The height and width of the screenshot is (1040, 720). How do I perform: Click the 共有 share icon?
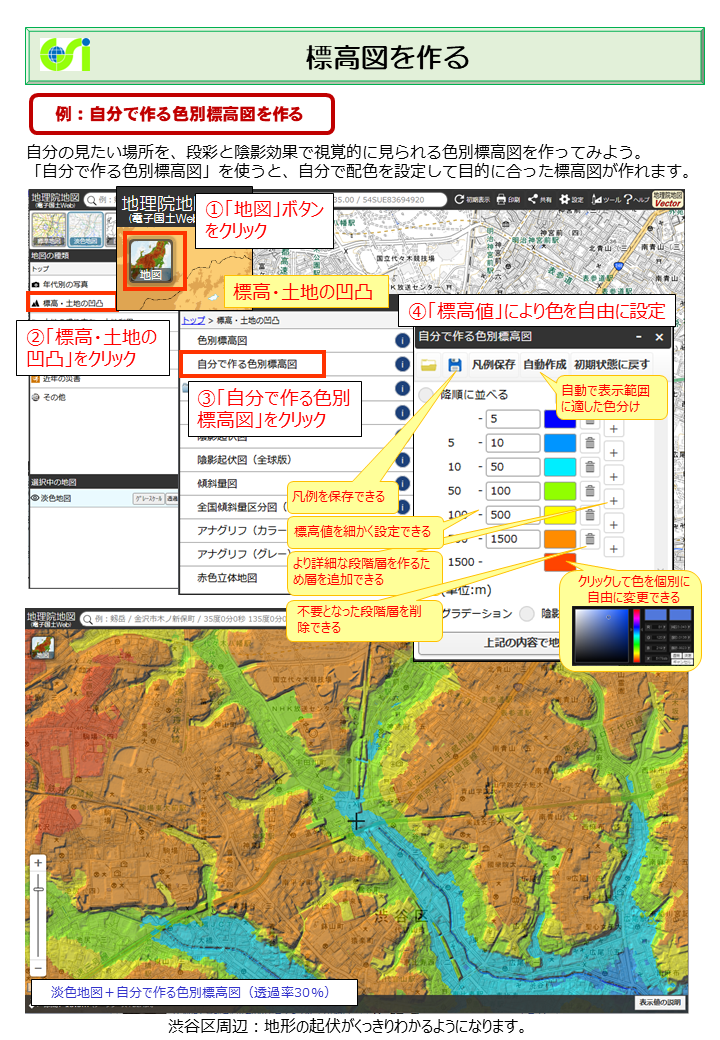coord(532,199)
